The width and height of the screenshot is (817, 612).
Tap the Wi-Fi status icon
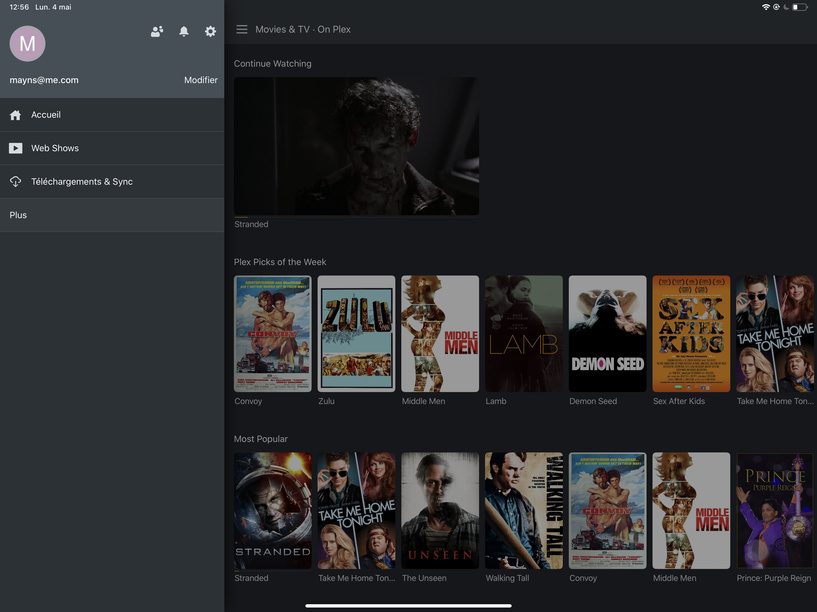tap(766, 7)
